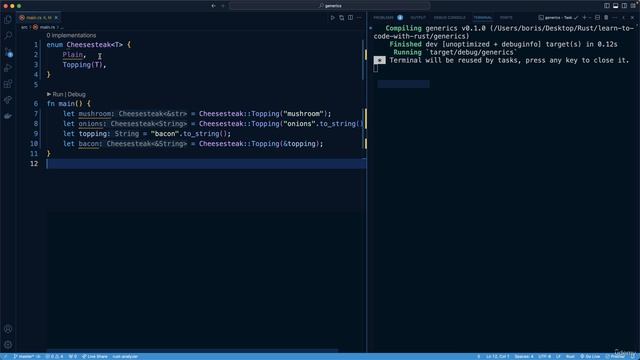This screenshot has width=640, height=360.
Task: Open terminal launch profile dropdown arrow
Action: coord(590,18)
